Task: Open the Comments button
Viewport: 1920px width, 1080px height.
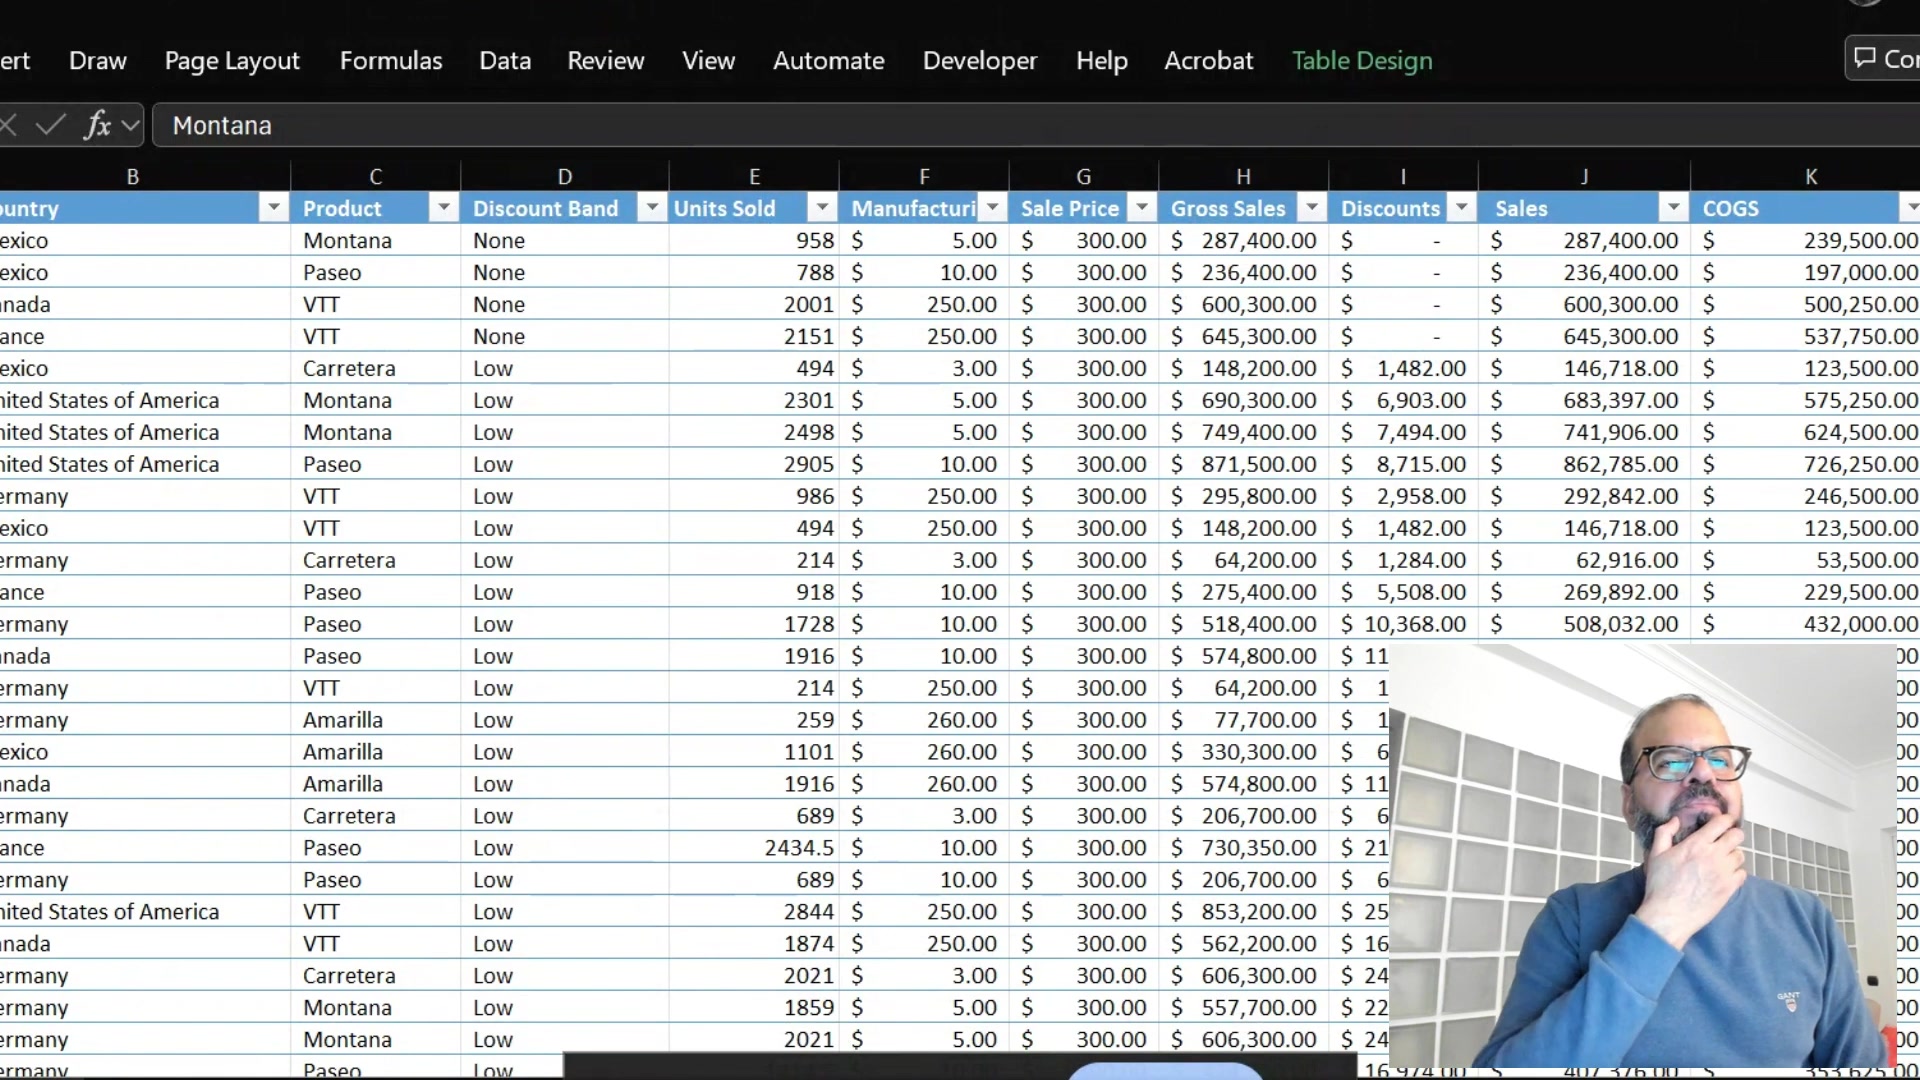Action: [x=1885, y=59]
